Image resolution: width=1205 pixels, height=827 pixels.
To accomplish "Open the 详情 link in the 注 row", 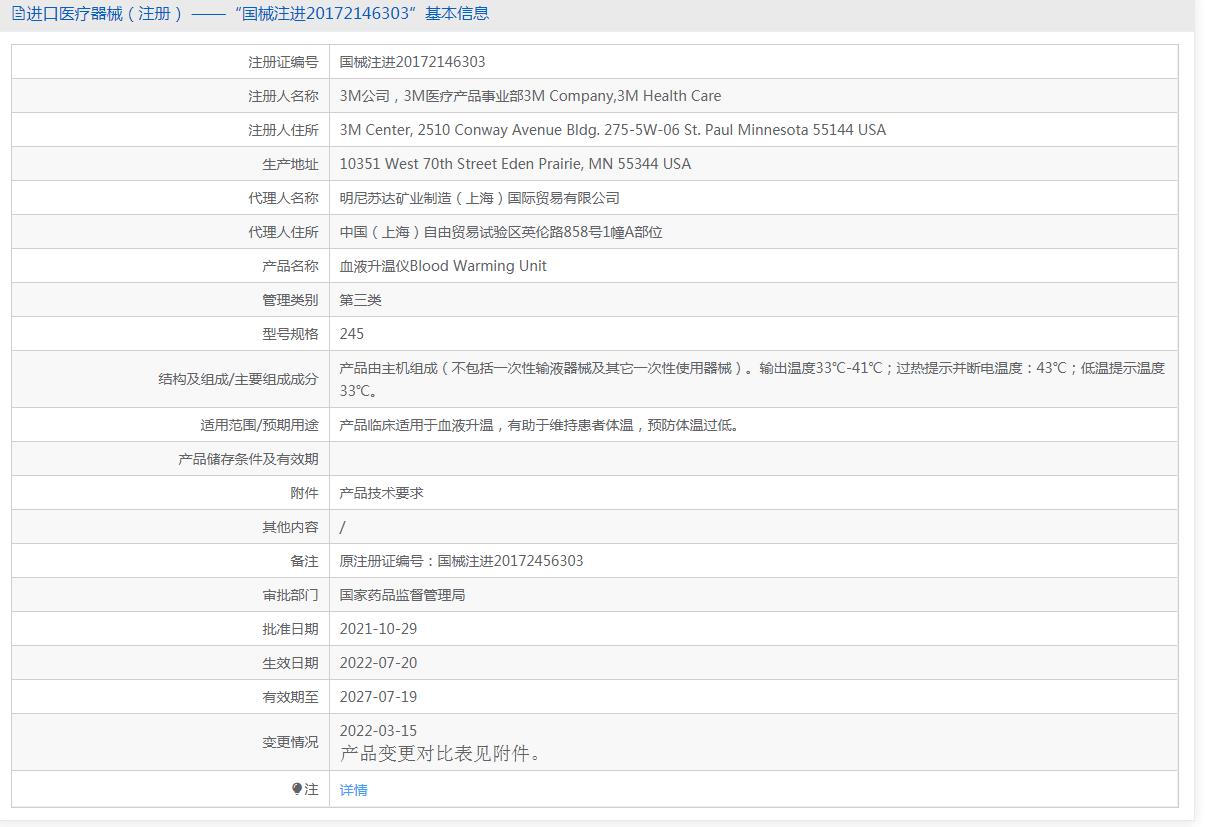I will pos(354,790).
